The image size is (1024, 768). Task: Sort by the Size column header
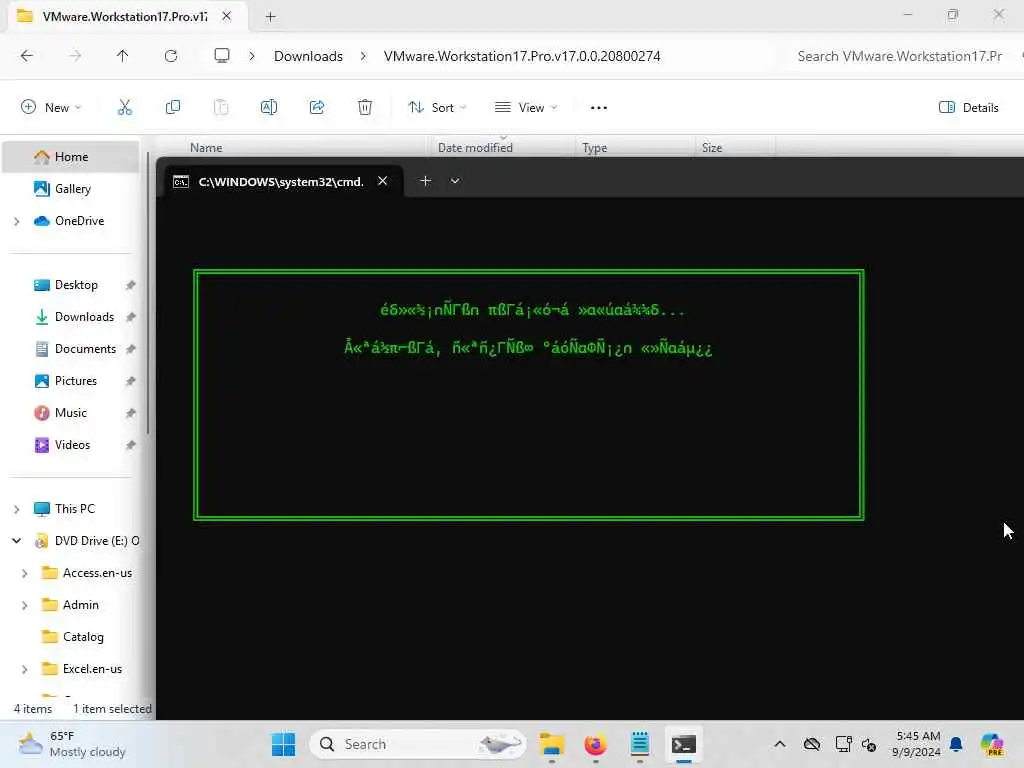tap(712, 148)
